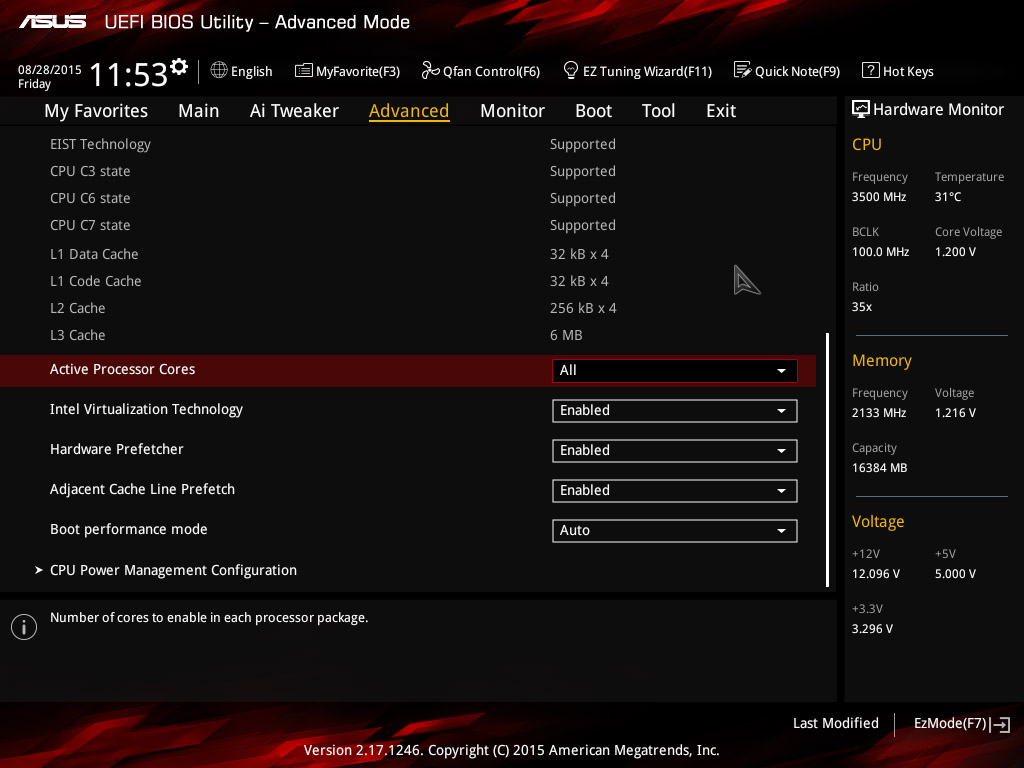
Task: Select the Hardware Prefetcher label
Action: 117,449
